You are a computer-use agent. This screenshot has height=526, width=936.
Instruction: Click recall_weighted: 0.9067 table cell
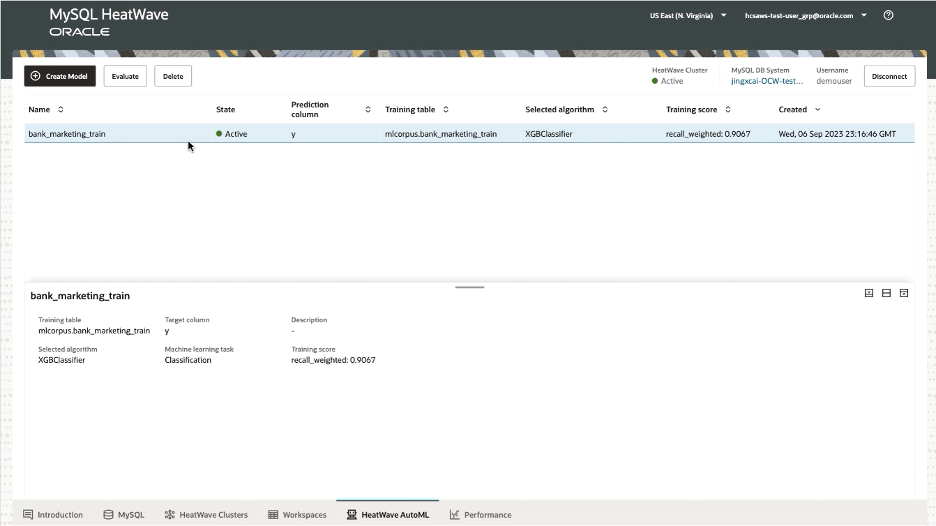[708, 134]
